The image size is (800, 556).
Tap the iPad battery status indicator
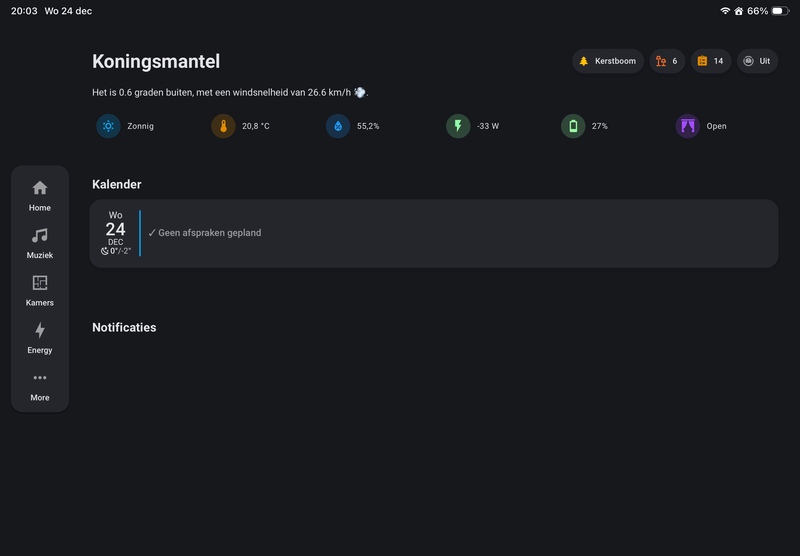(777, 11)
